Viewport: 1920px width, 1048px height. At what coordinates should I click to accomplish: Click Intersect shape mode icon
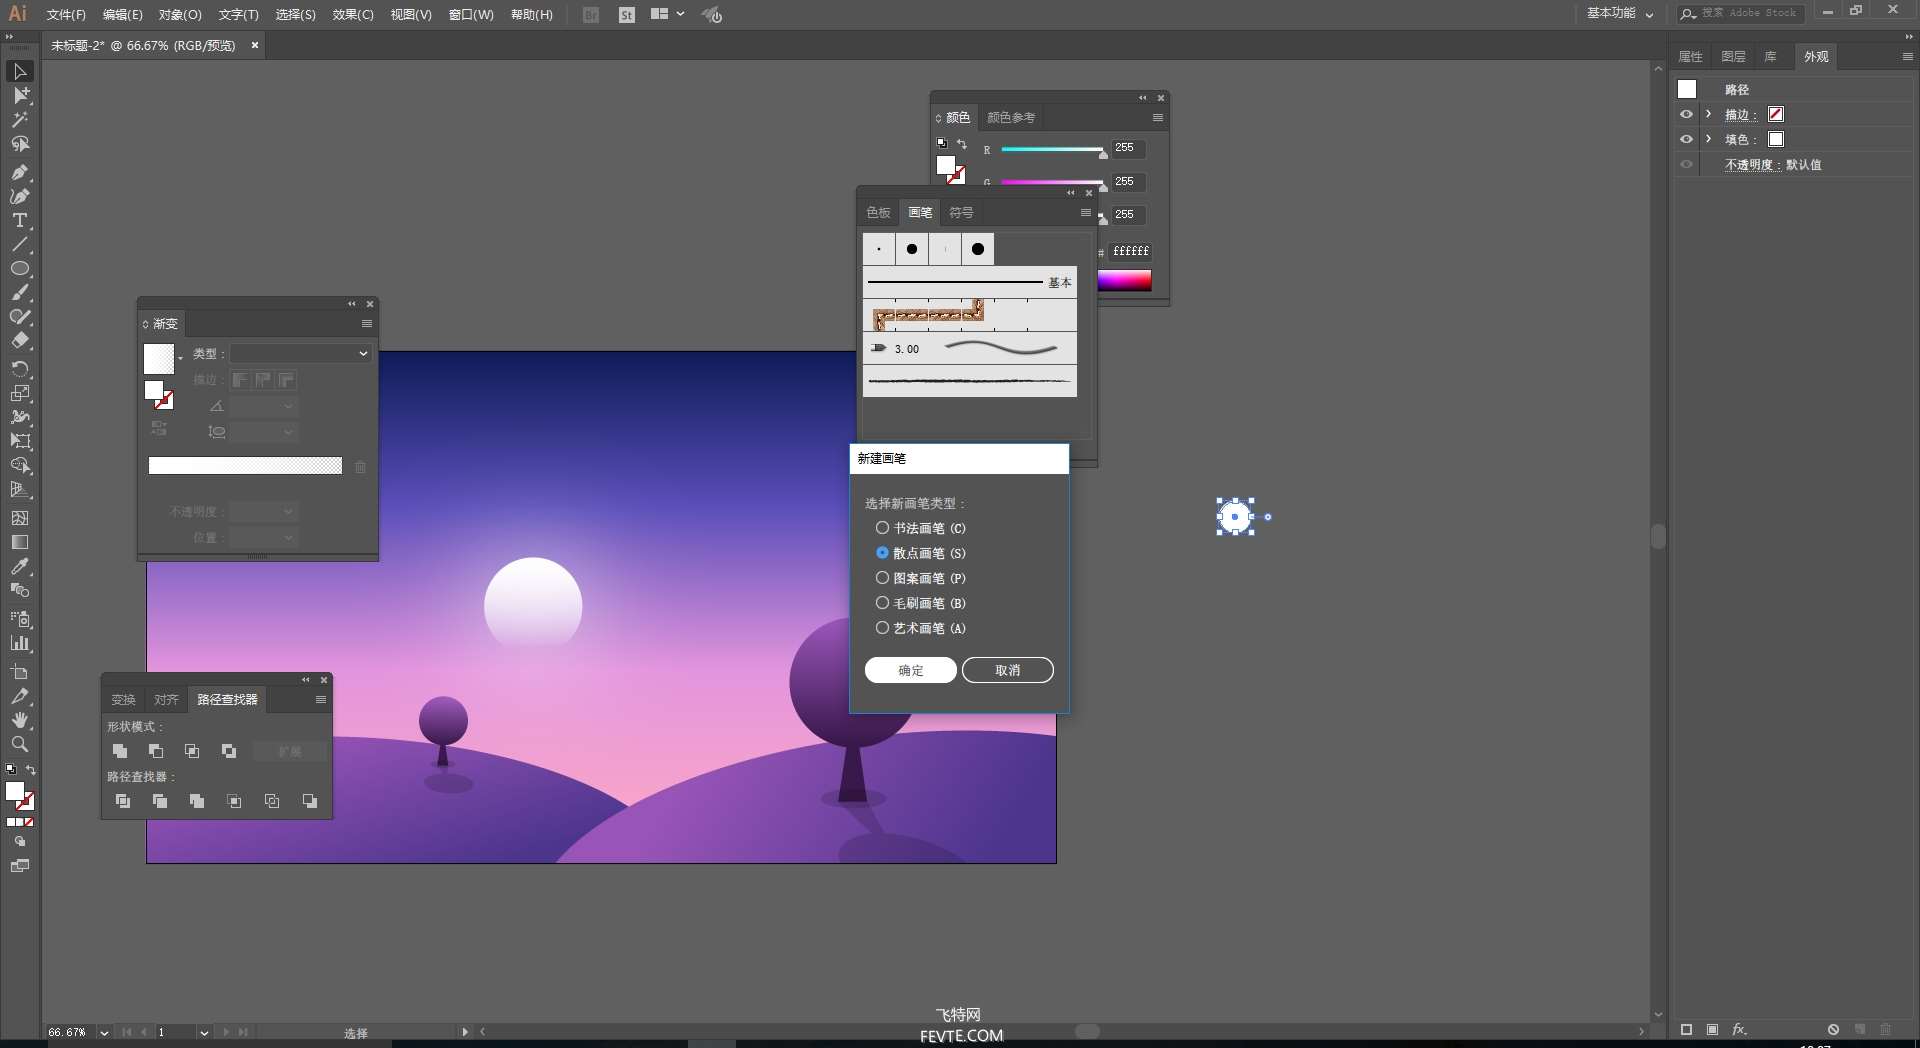click(192, 751)
